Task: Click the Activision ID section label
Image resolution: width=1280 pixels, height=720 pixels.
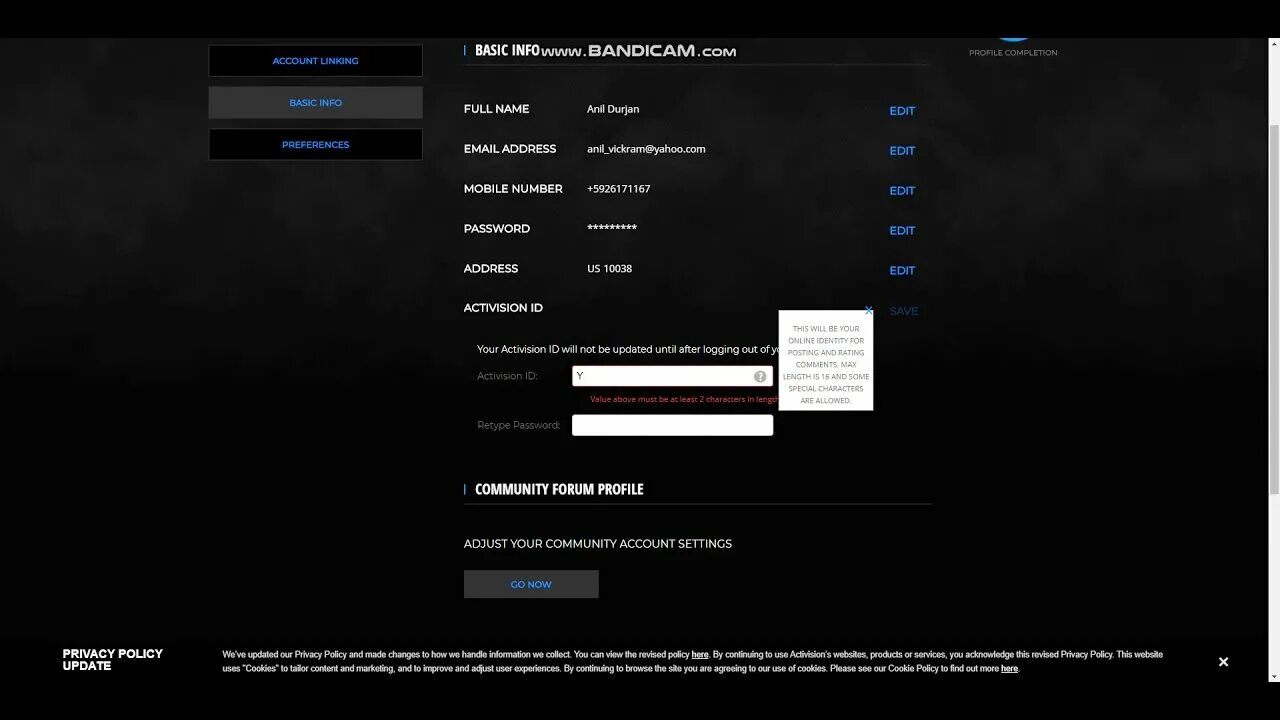Action: click(x=503, y=308)
